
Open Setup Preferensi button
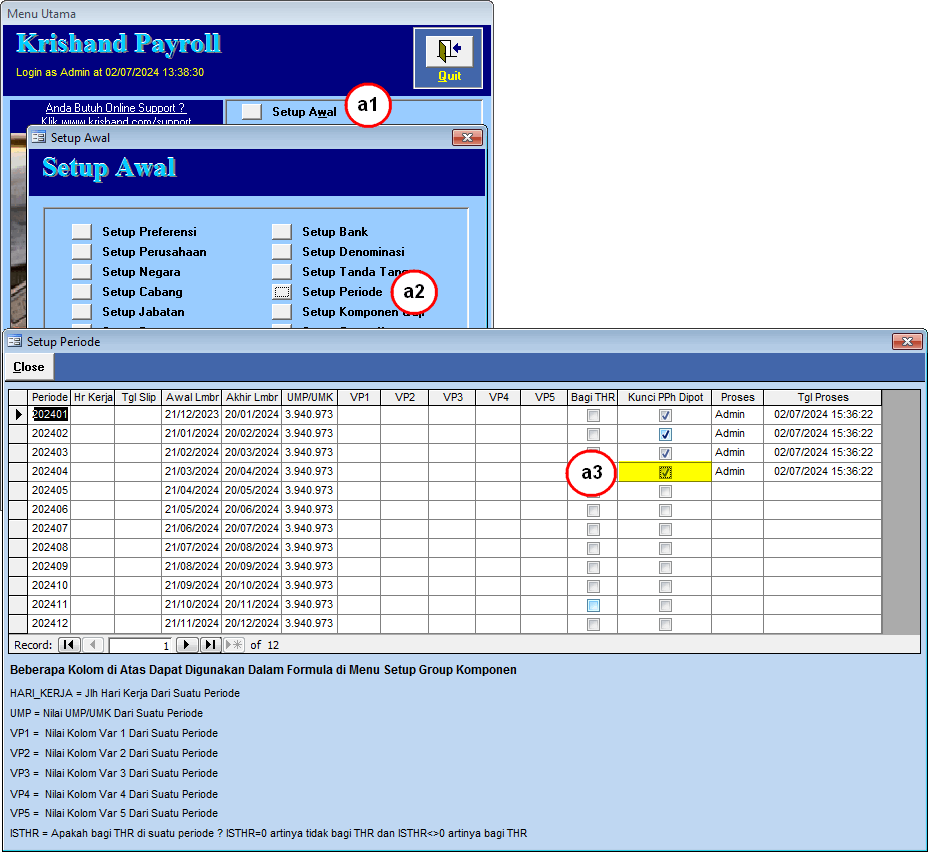[82, 232]
